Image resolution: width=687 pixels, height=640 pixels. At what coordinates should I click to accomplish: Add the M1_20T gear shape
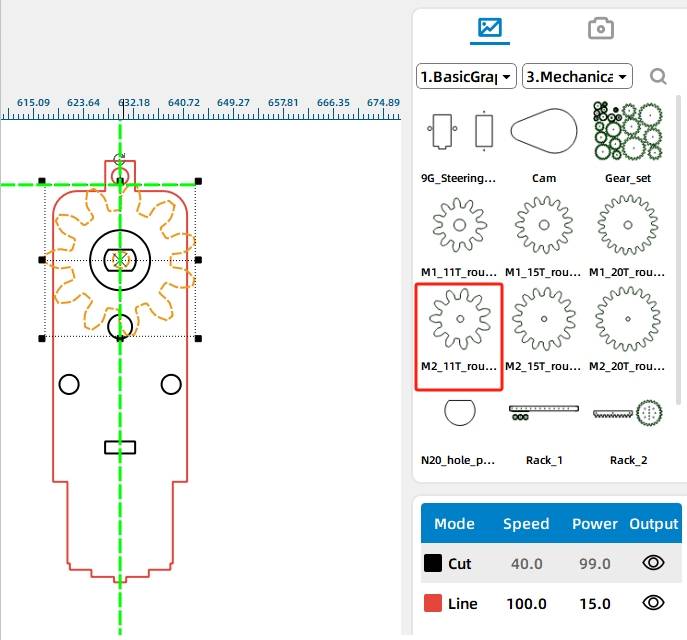[628, 226]
